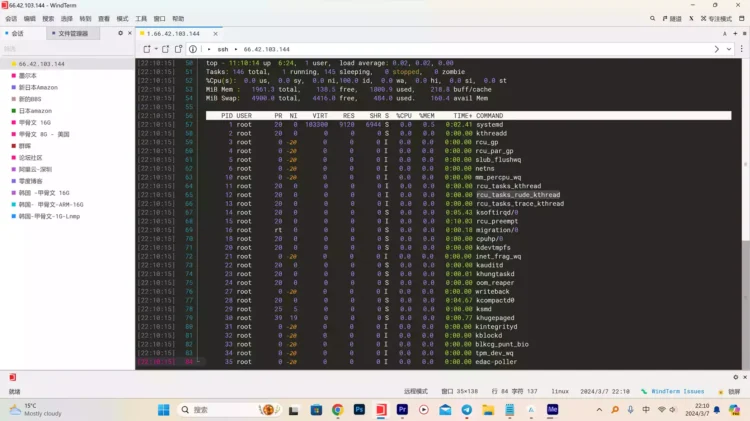Click the ssh segment in address bar
The height and width of the screenshot is (421, 750).
(x=222, y=49)
